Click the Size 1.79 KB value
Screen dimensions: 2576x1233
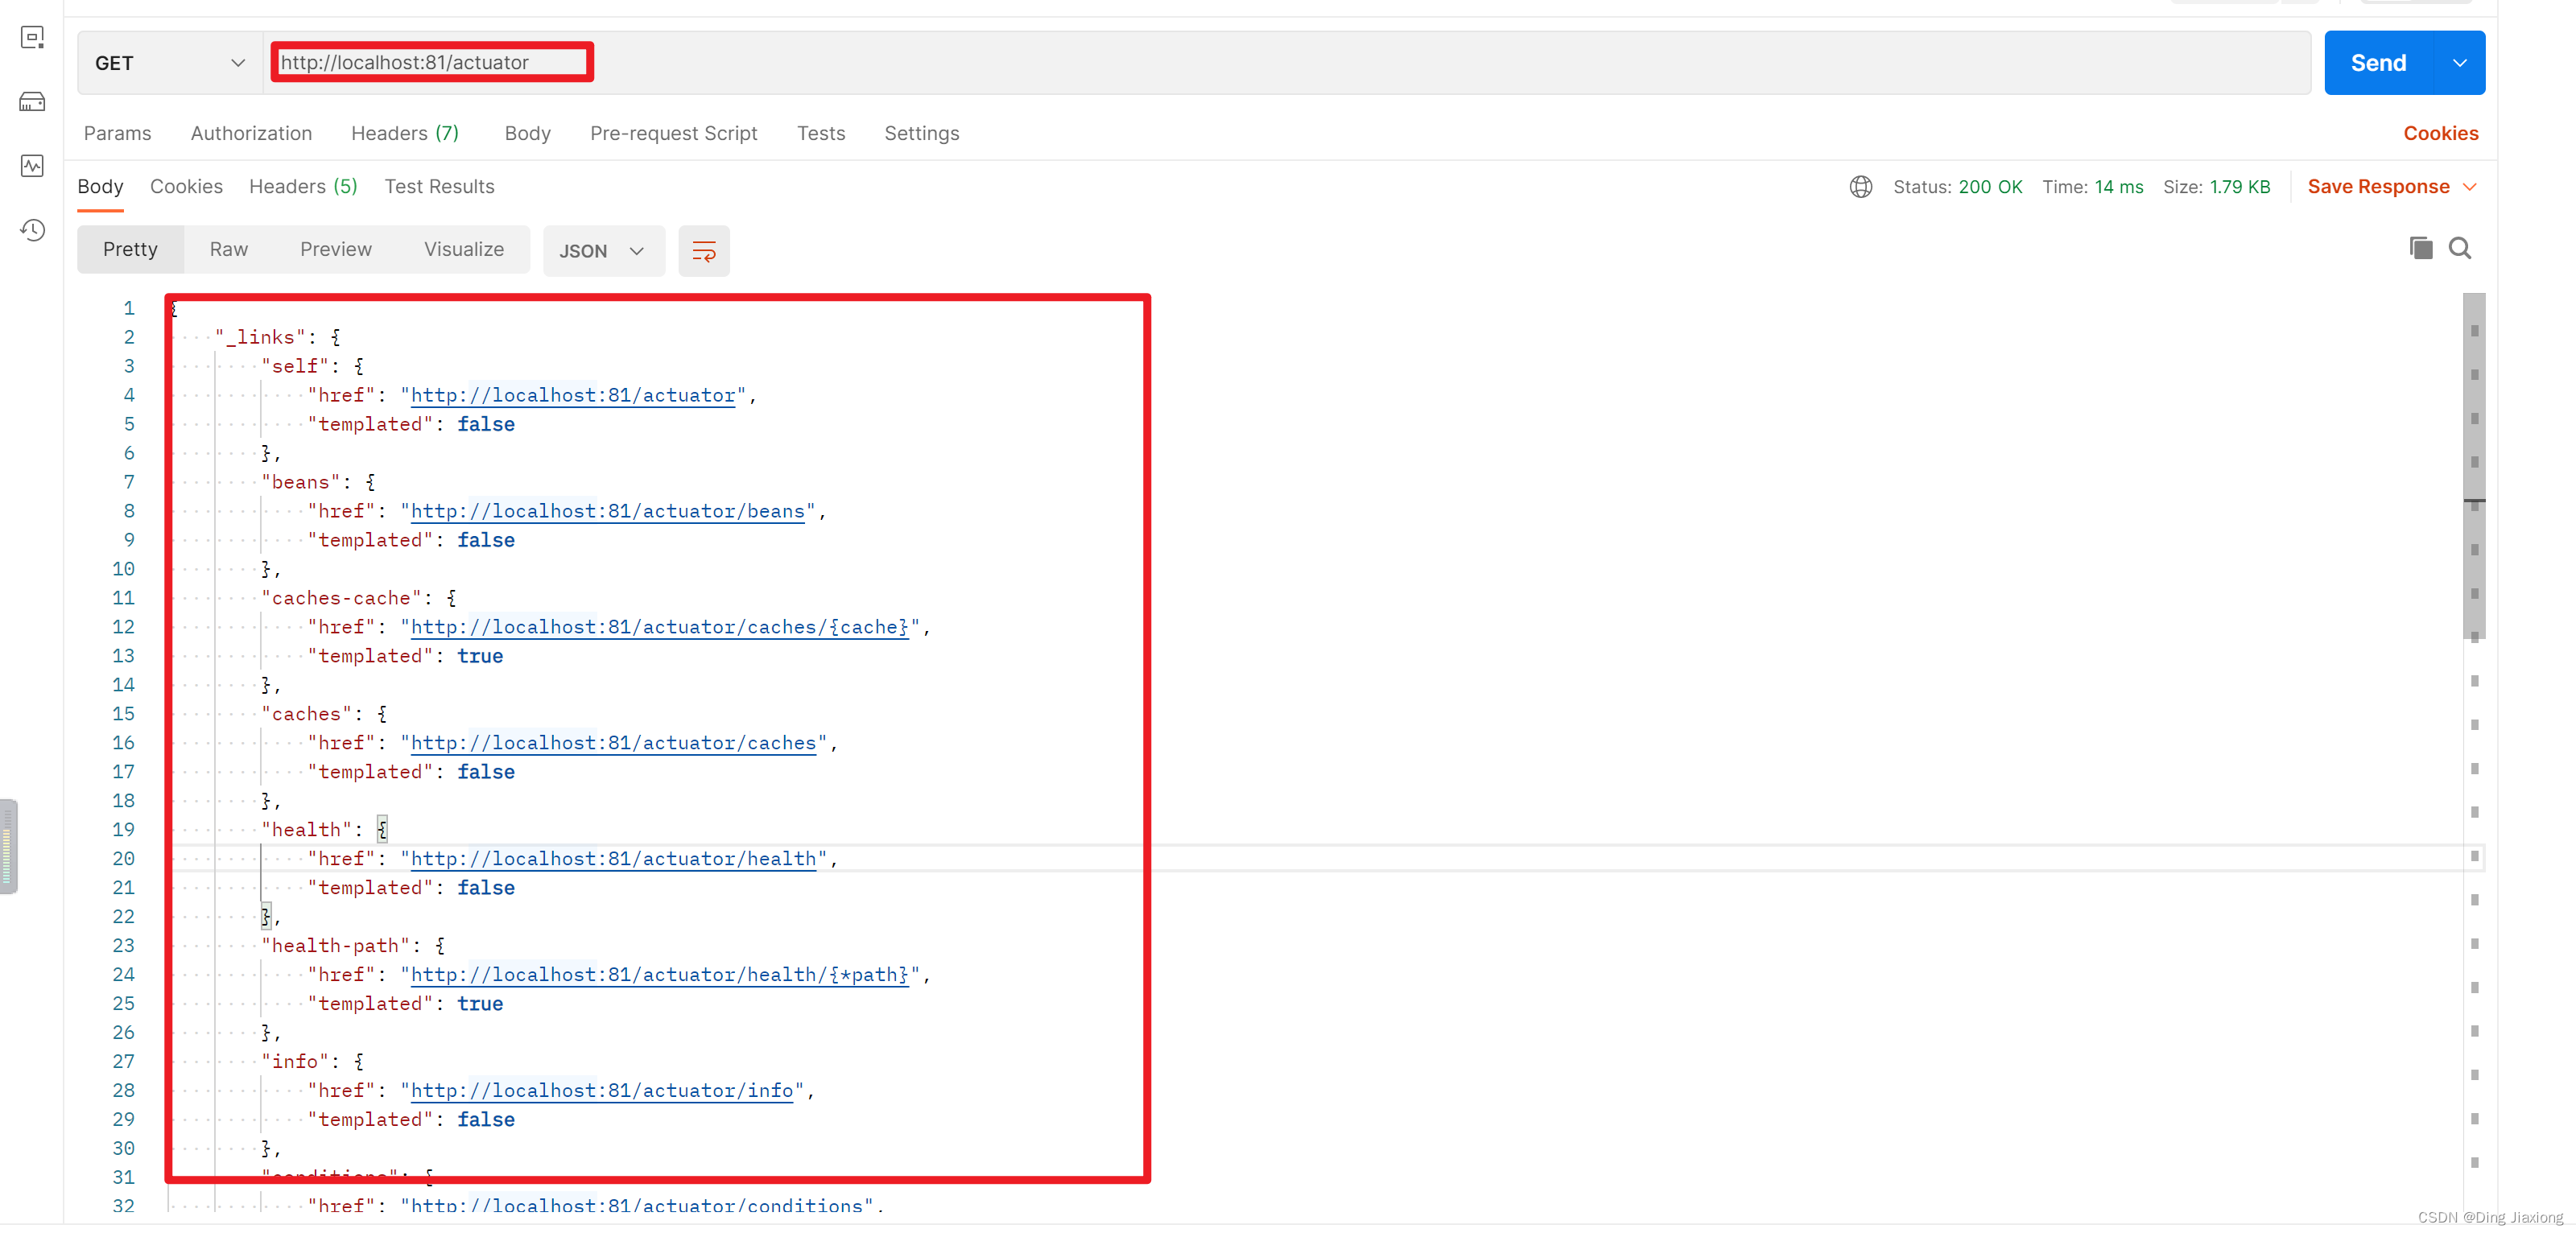[x=2240, y=187]
